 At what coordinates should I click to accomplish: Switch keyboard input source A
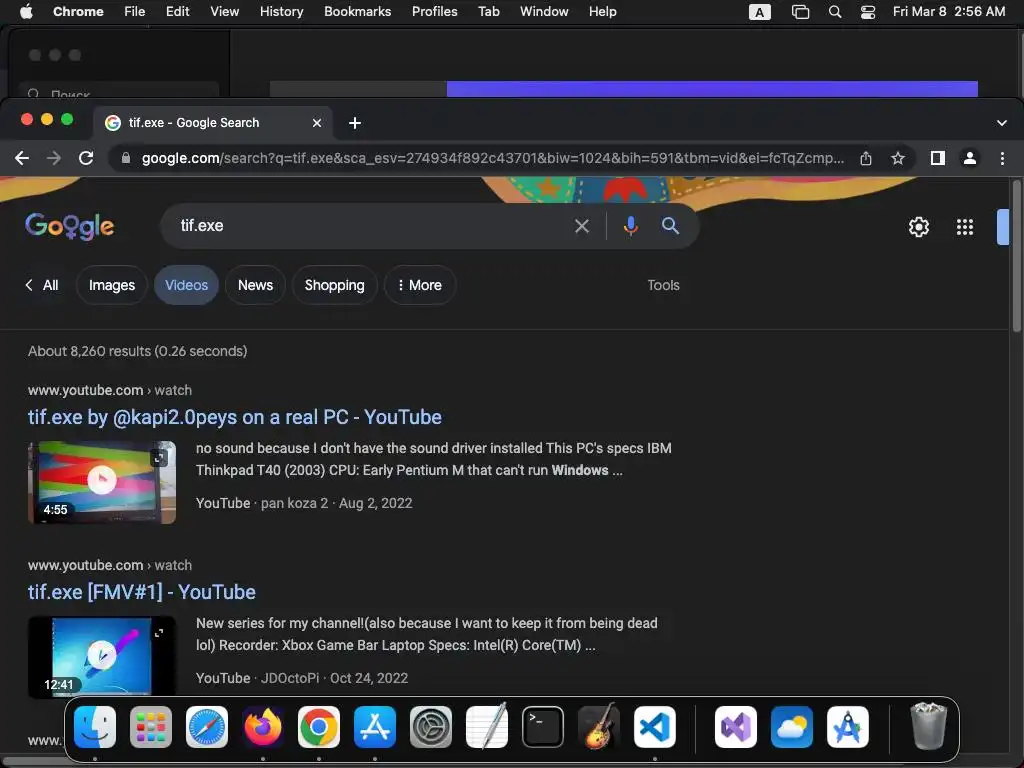[x=760, y=12]
